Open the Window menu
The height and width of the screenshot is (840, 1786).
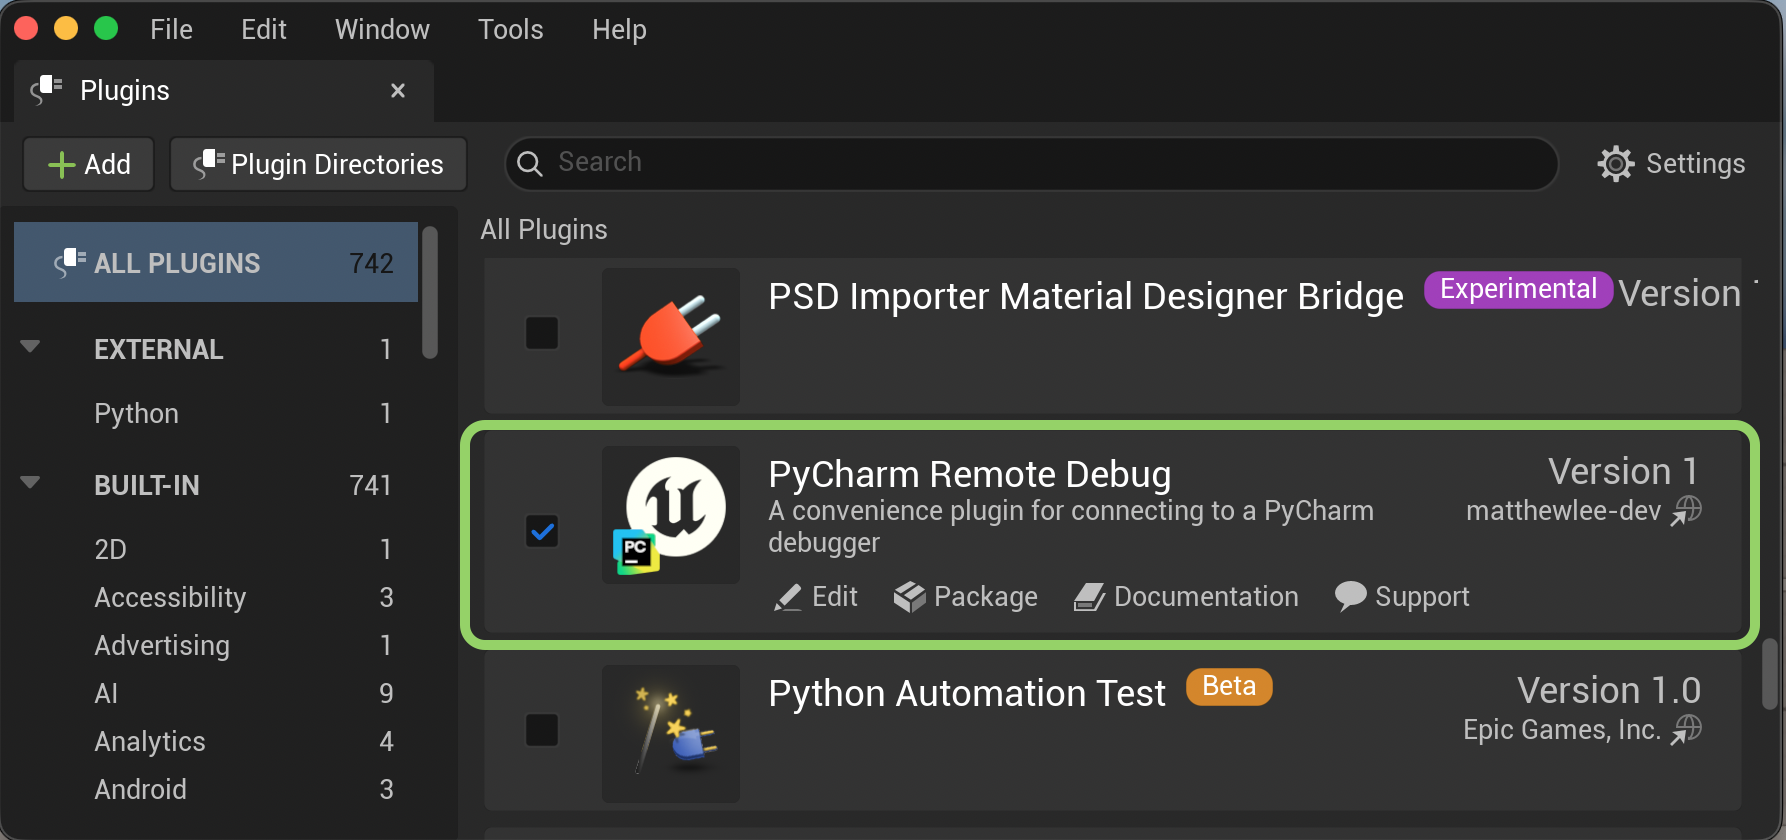382,30
